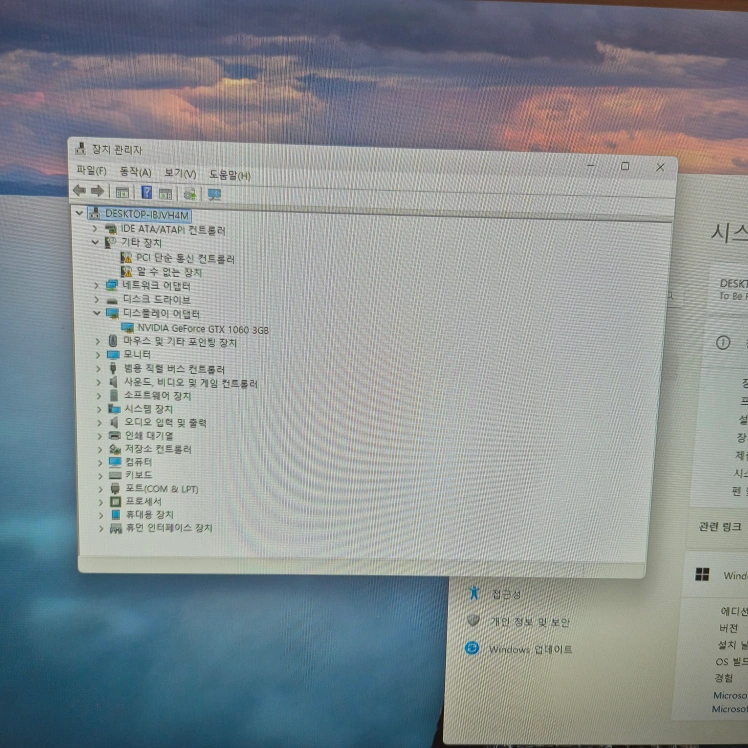
Task: Click the 네트워크 어댑터 category icon
Action: [x=112, y=285]
